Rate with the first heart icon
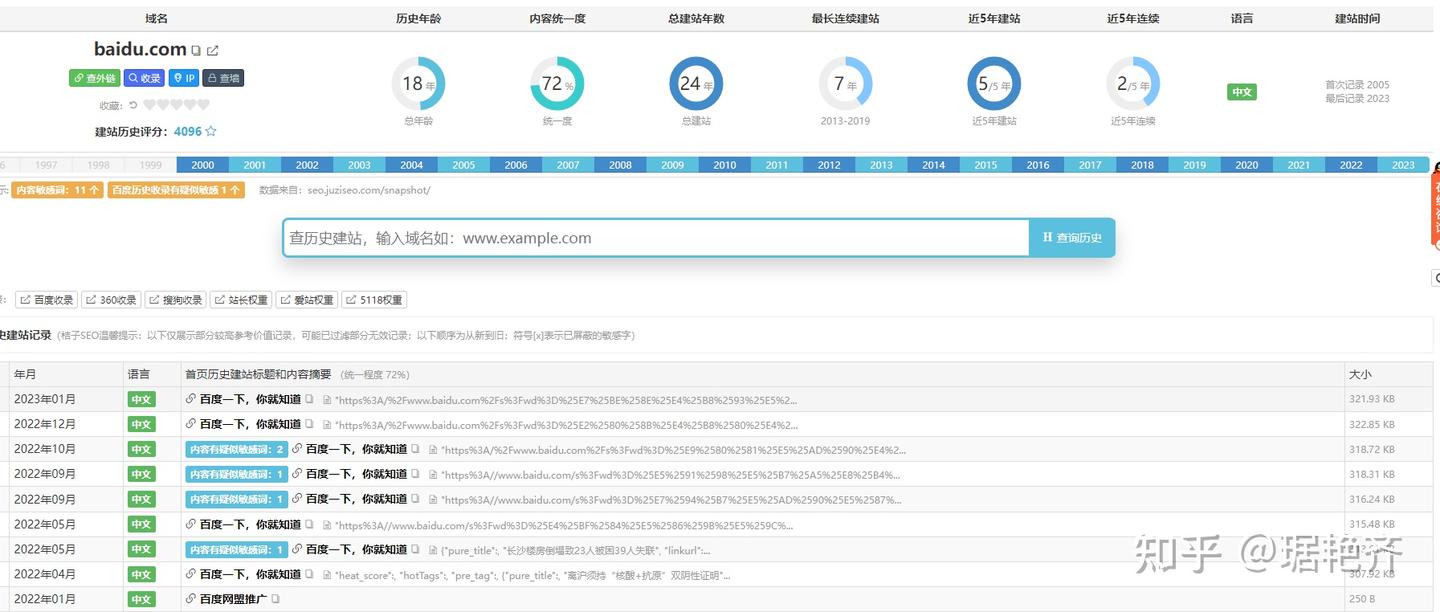 point(149,104)
